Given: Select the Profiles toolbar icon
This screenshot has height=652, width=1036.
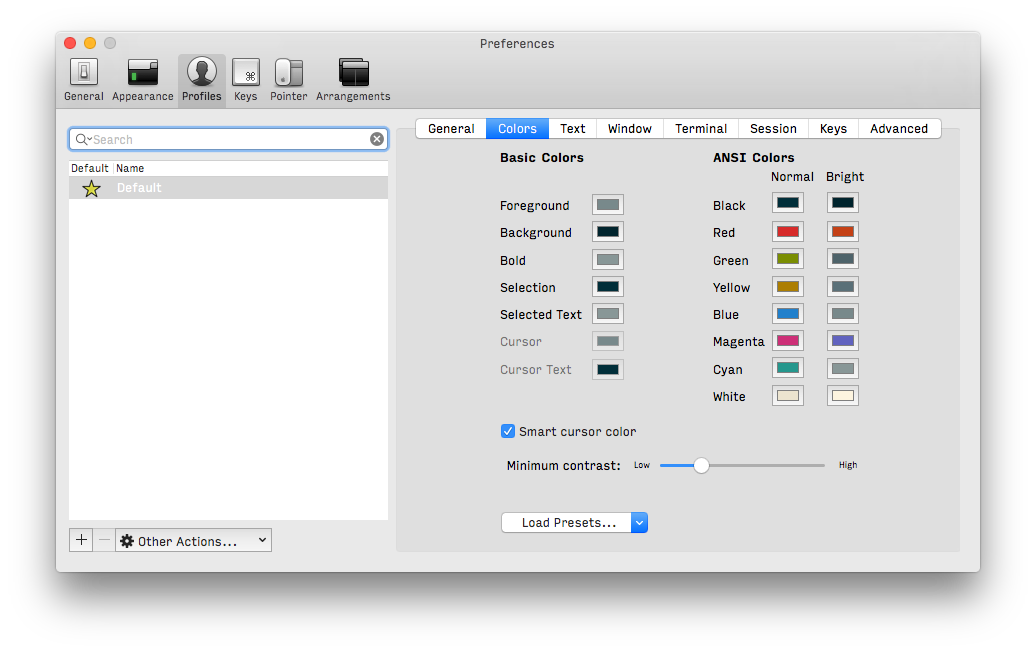Looking at the screenshot, I should [x=202, y=80].
